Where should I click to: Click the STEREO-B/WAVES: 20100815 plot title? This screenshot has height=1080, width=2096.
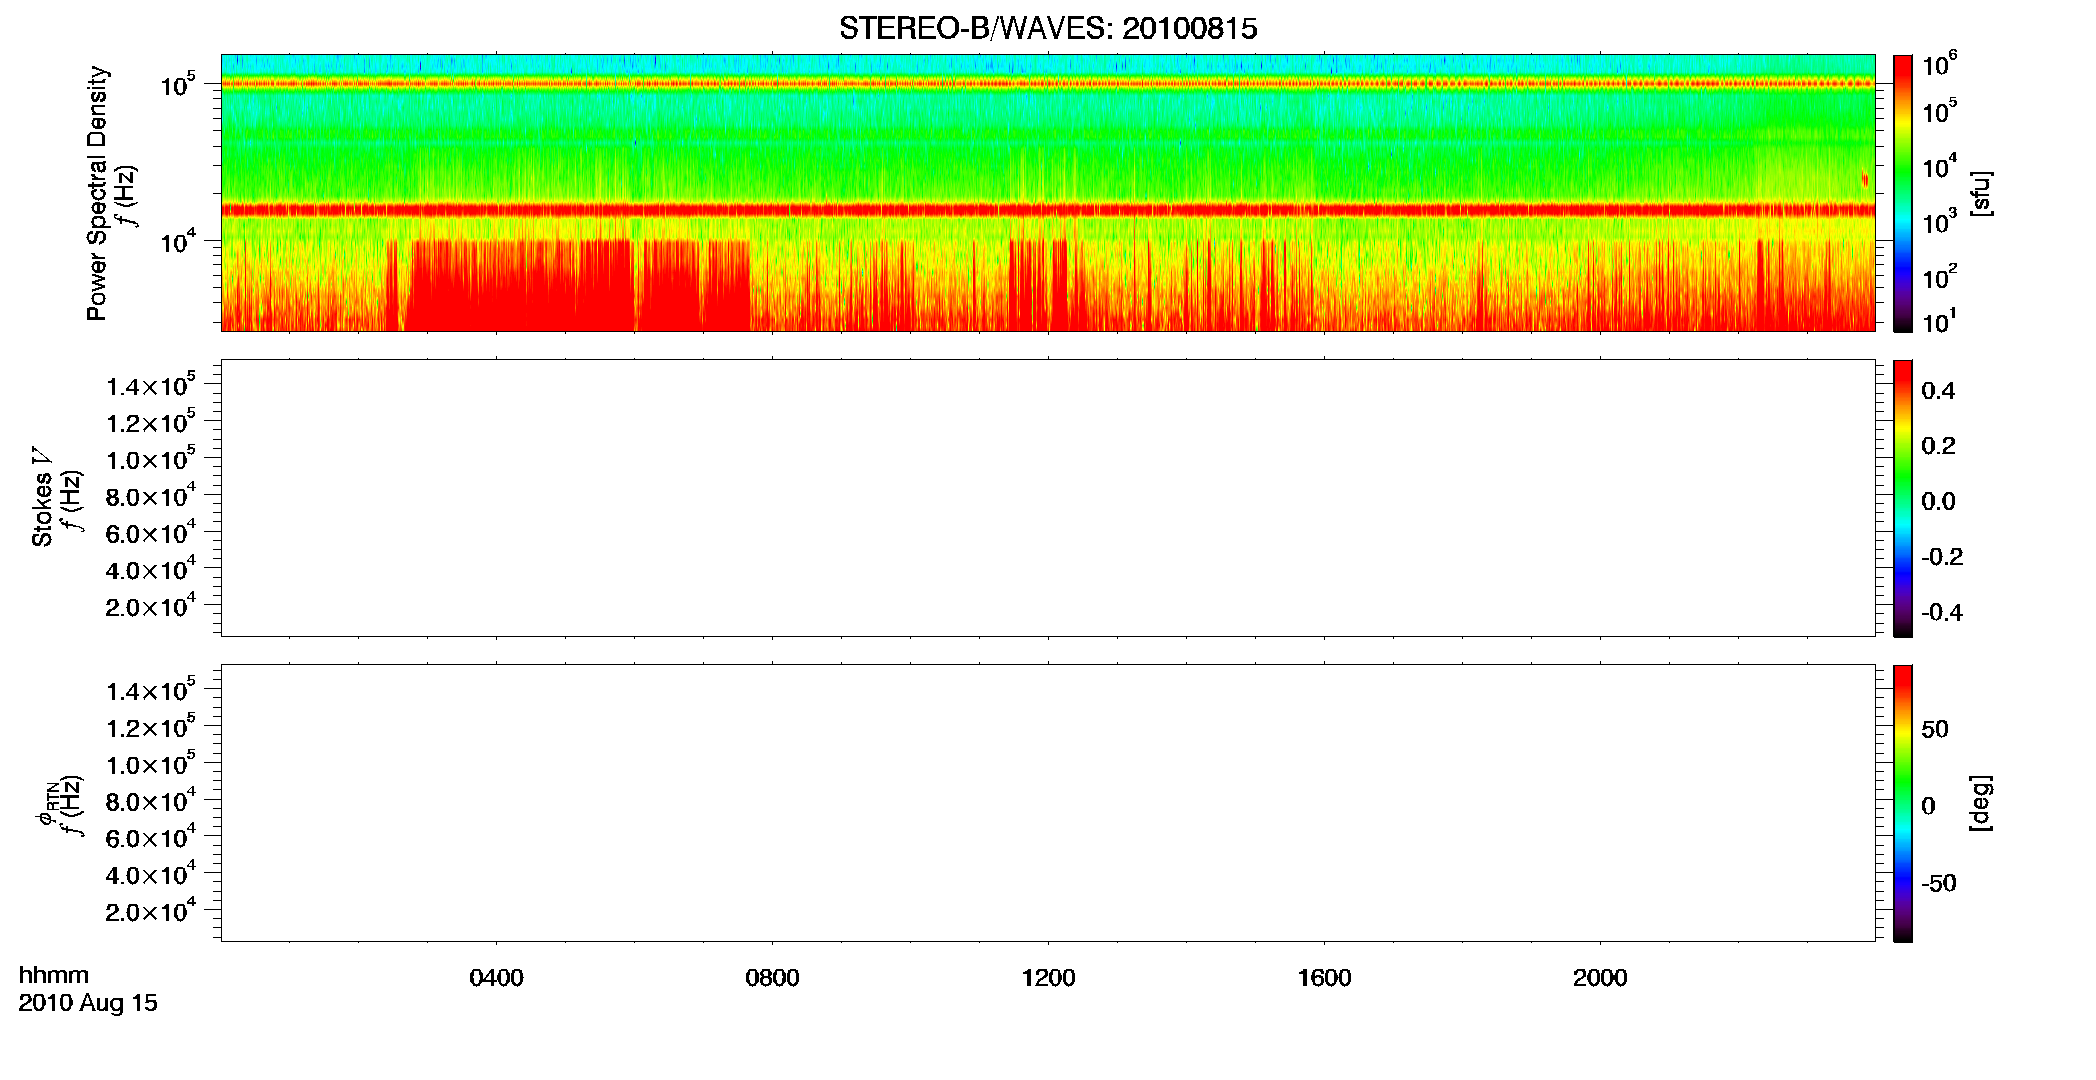(1048, 28)
